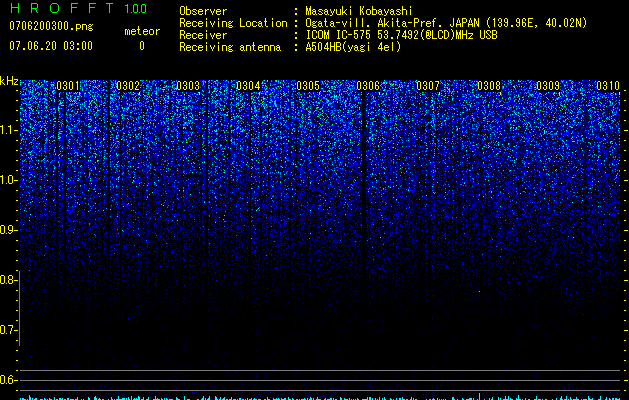This screenshot has width=629, height=400.
Task: Click the Observer label
Action: click(x=203, y=11)
